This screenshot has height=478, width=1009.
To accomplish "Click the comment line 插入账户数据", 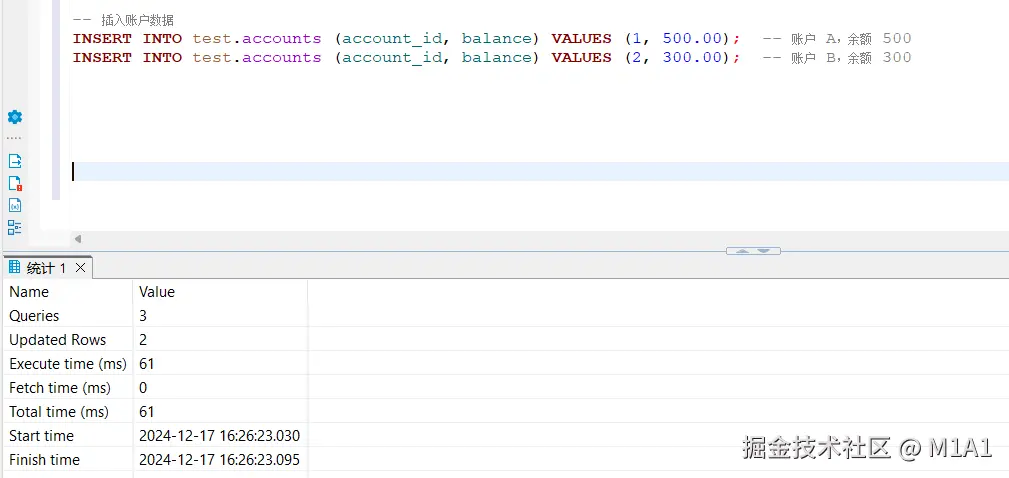I will (x=124, y=21).
